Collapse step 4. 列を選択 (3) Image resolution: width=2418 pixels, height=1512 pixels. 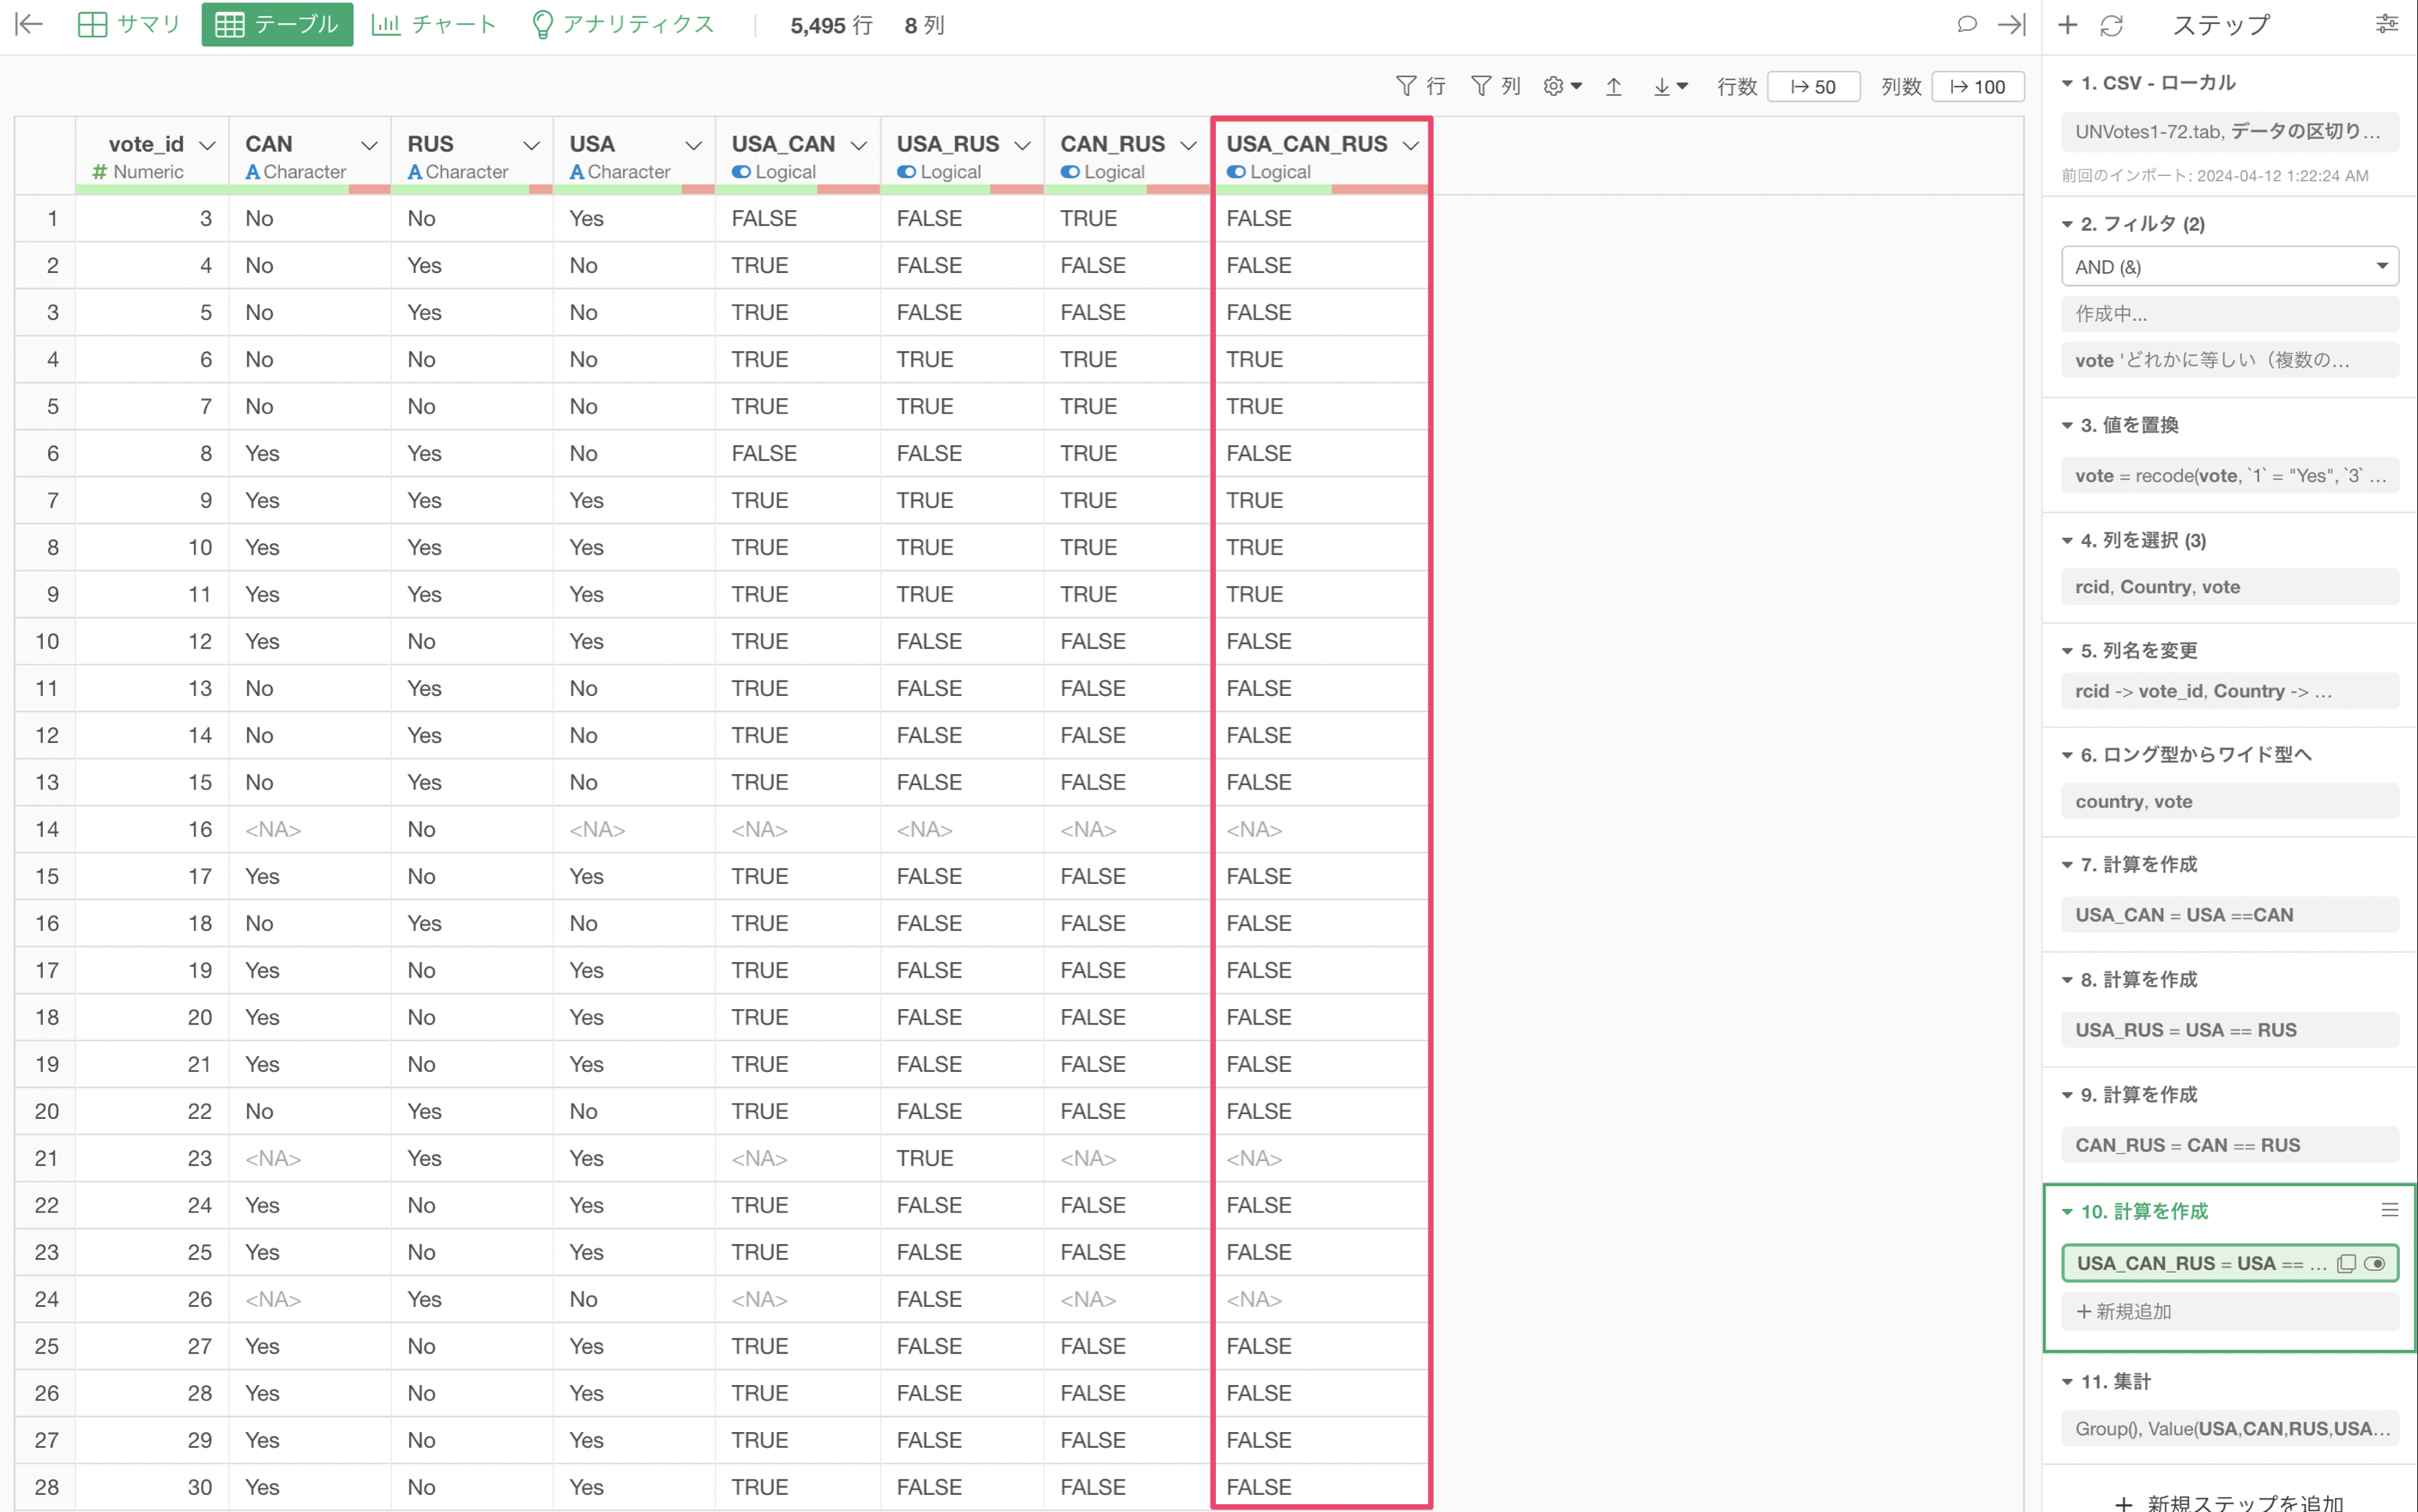[2067, 540]
